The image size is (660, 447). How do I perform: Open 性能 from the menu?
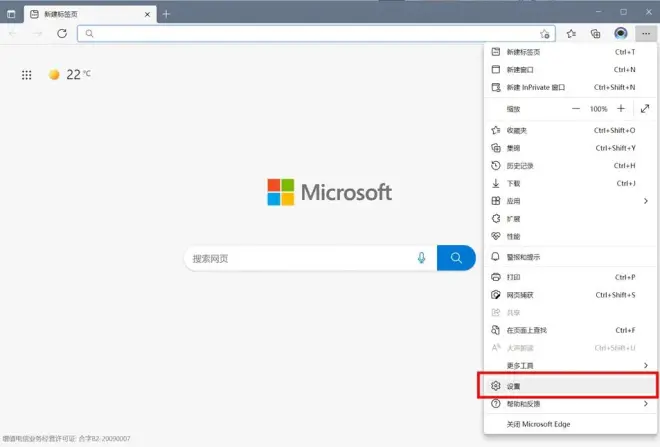570,237
